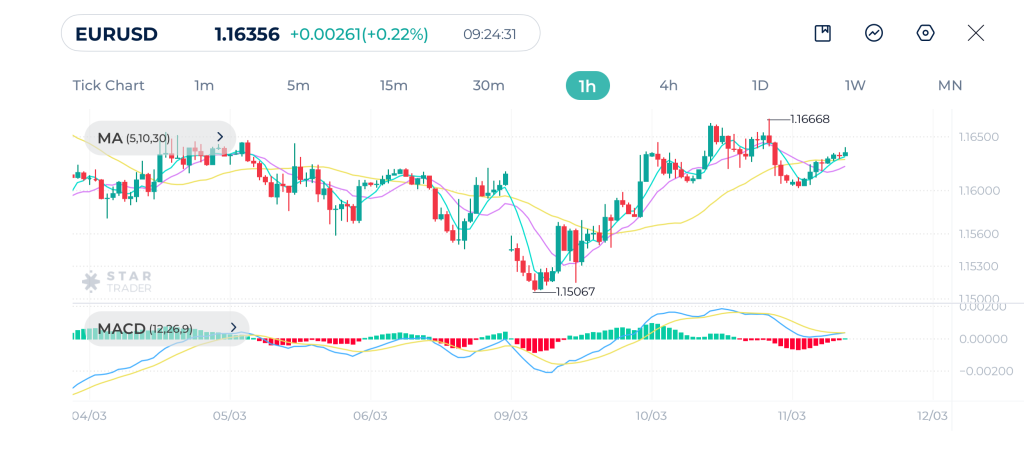Select the 15m timeframe

pyautogui.click(x=393, y=86)
